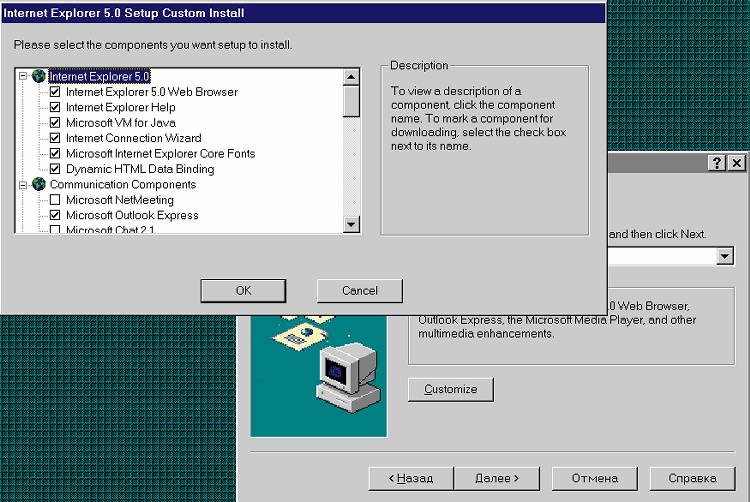Screen dimensions: 750x502
Task: Uncheck Microsoft Internet Explorer Core Fonts
Action: tap(55, 153)
